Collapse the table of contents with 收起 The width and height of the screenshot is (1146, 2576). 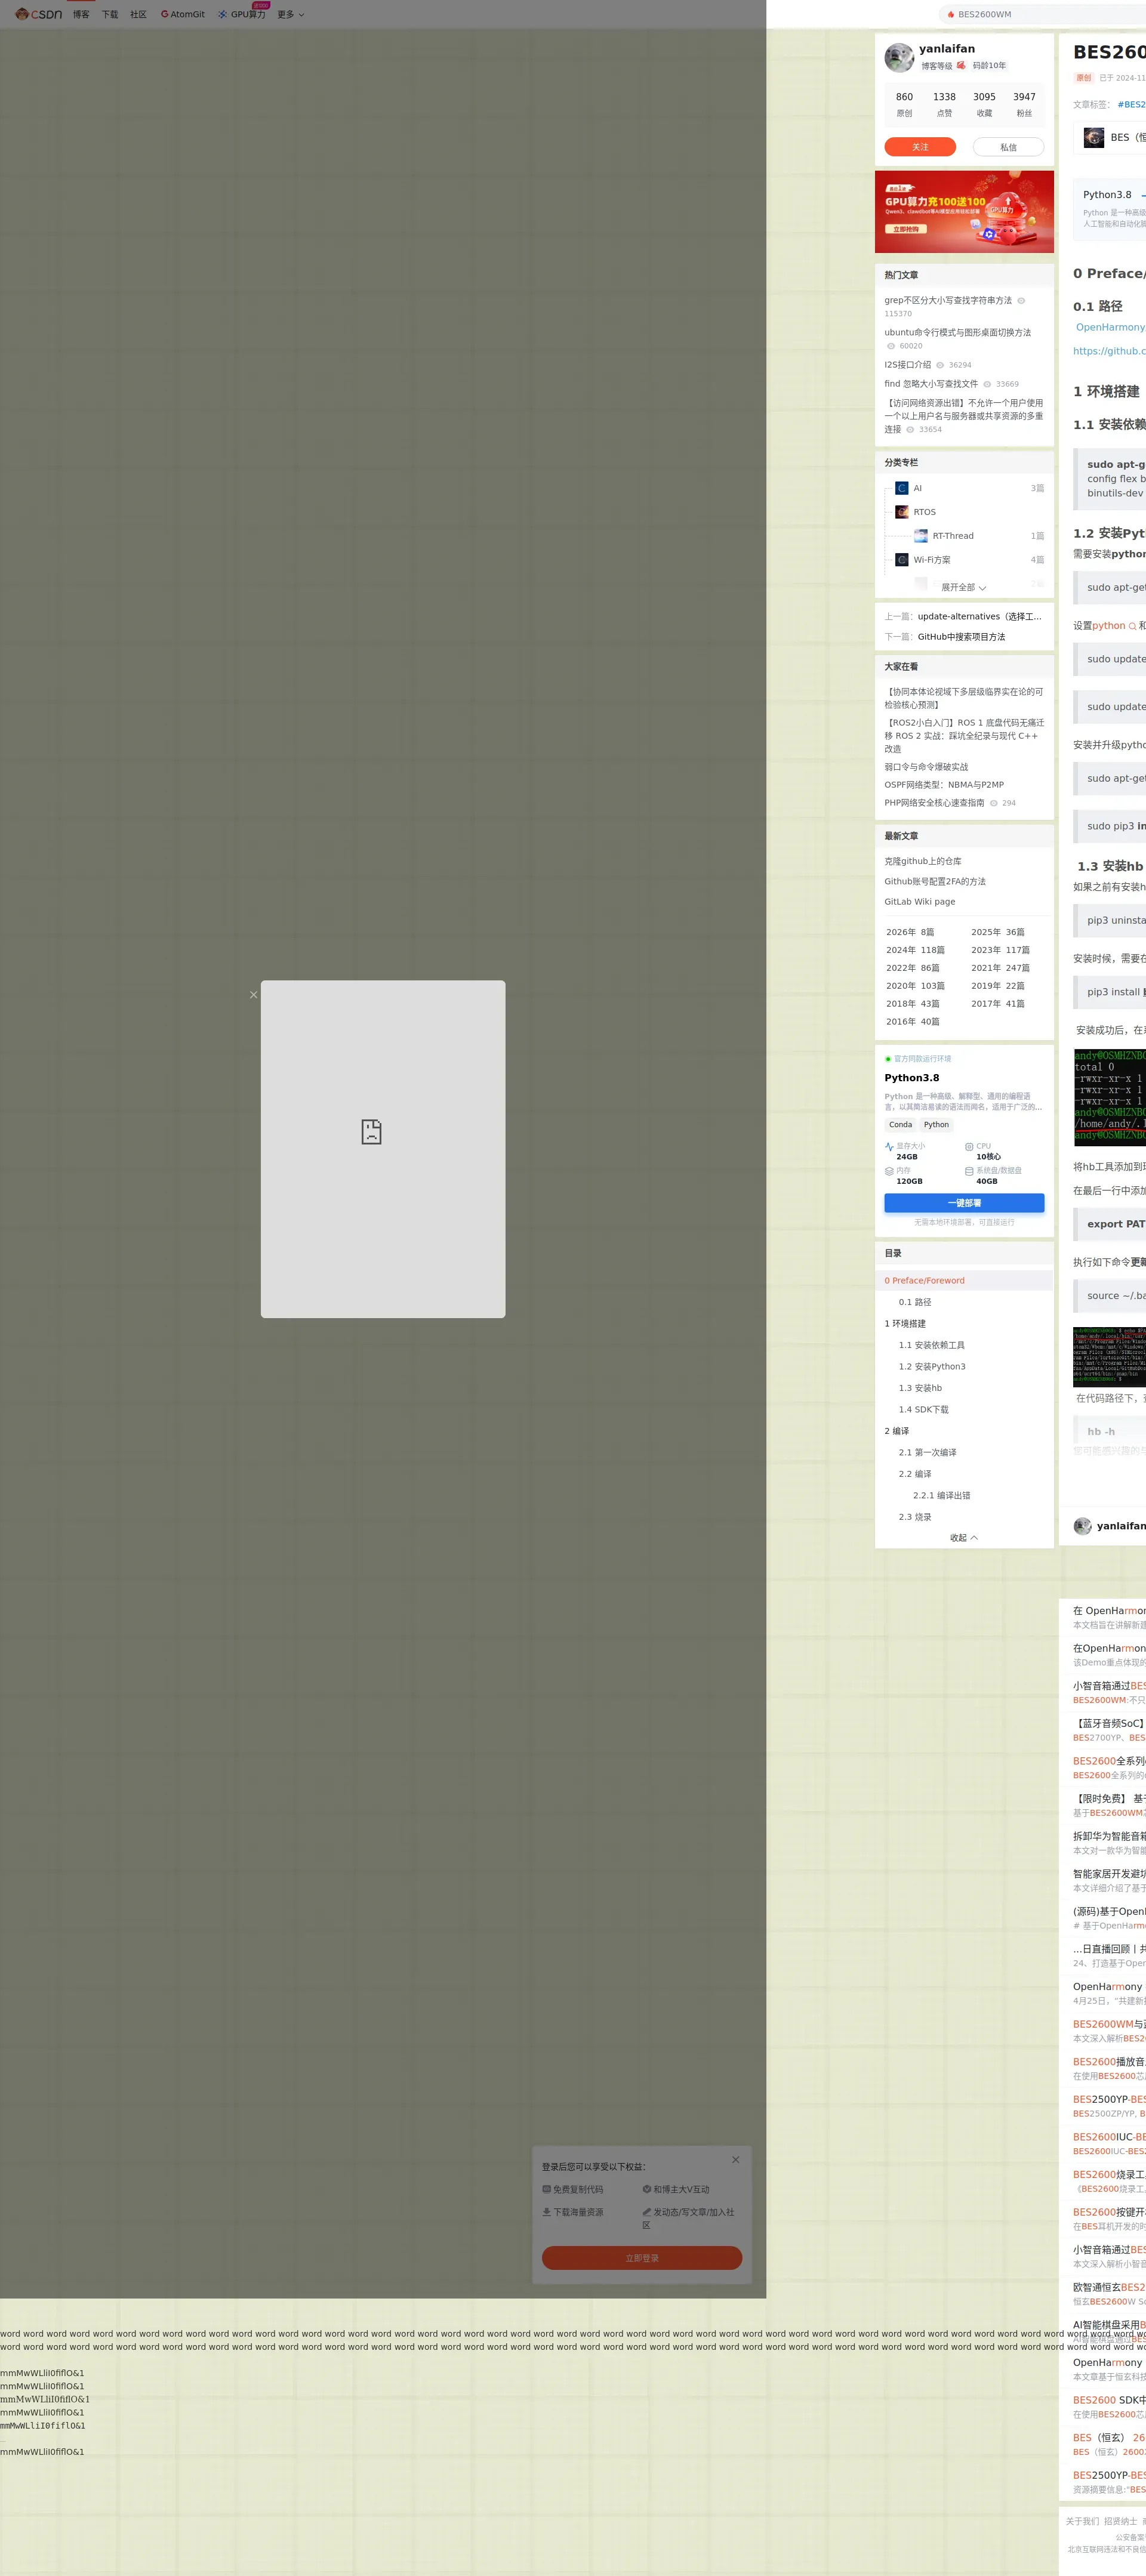tap(963, 1538)
